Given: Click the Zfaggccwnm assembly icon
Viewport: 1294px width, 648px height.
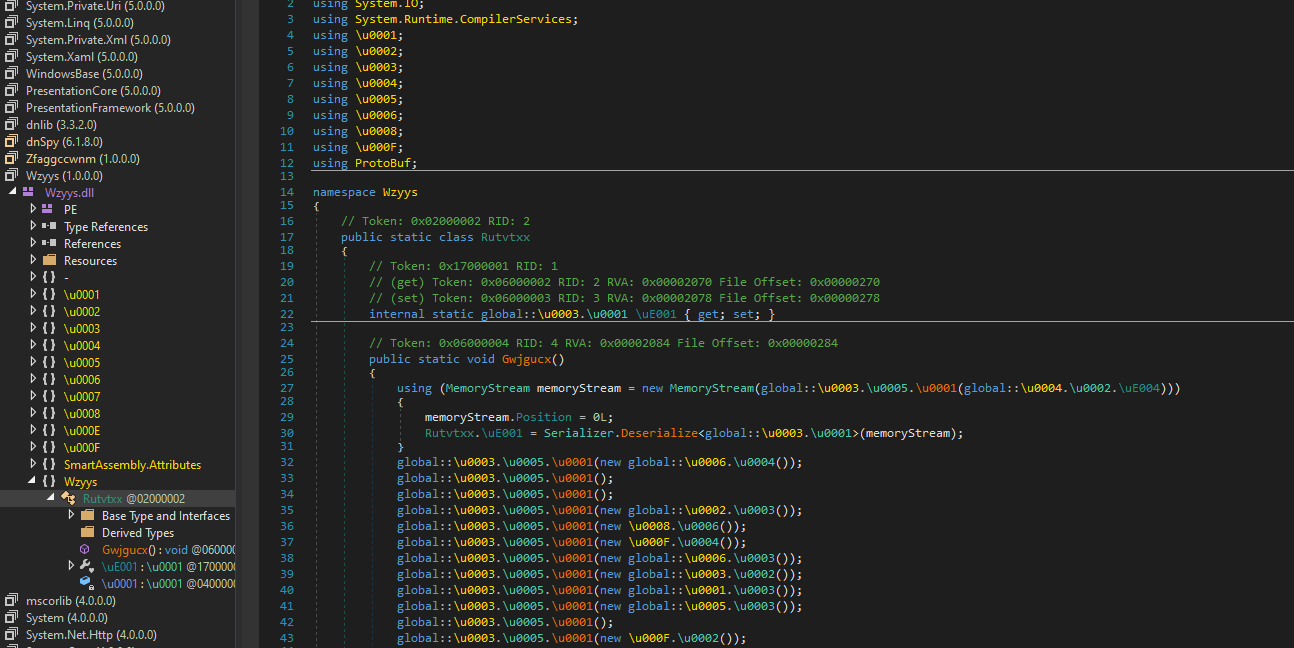Looking at the screenshot, I should coord(11,159).
